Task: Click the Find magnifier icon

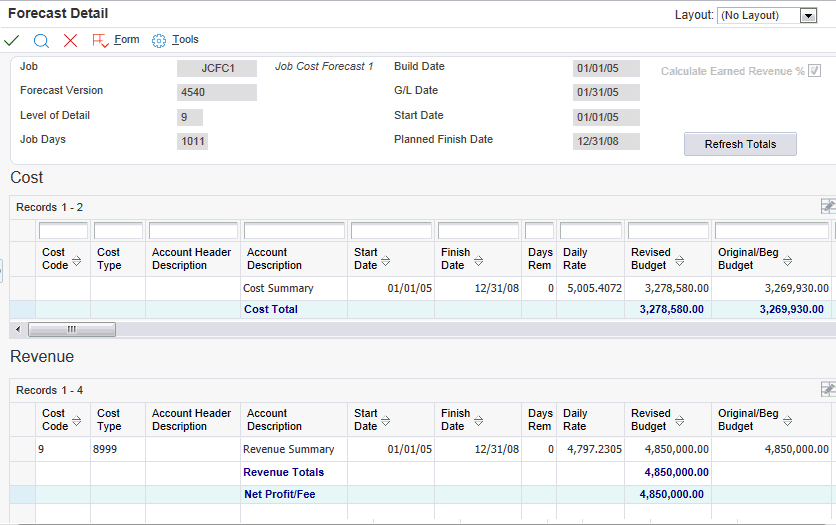Action: pos(41,40)
